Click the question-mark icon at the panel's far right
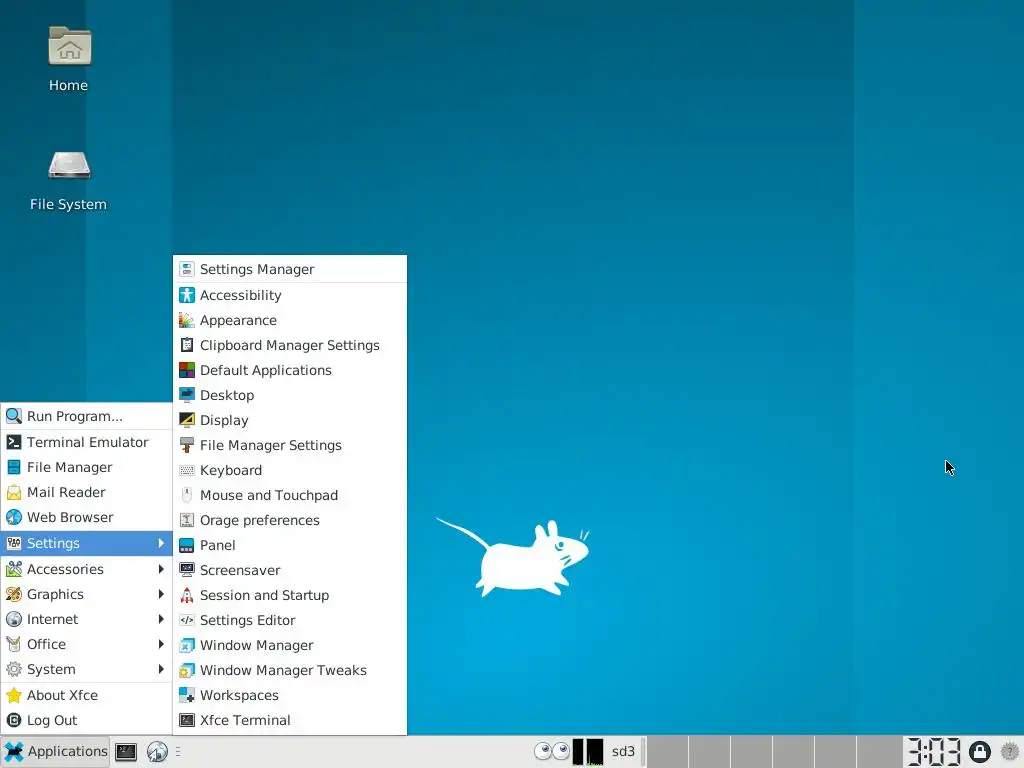 (x=1010, y=752)
